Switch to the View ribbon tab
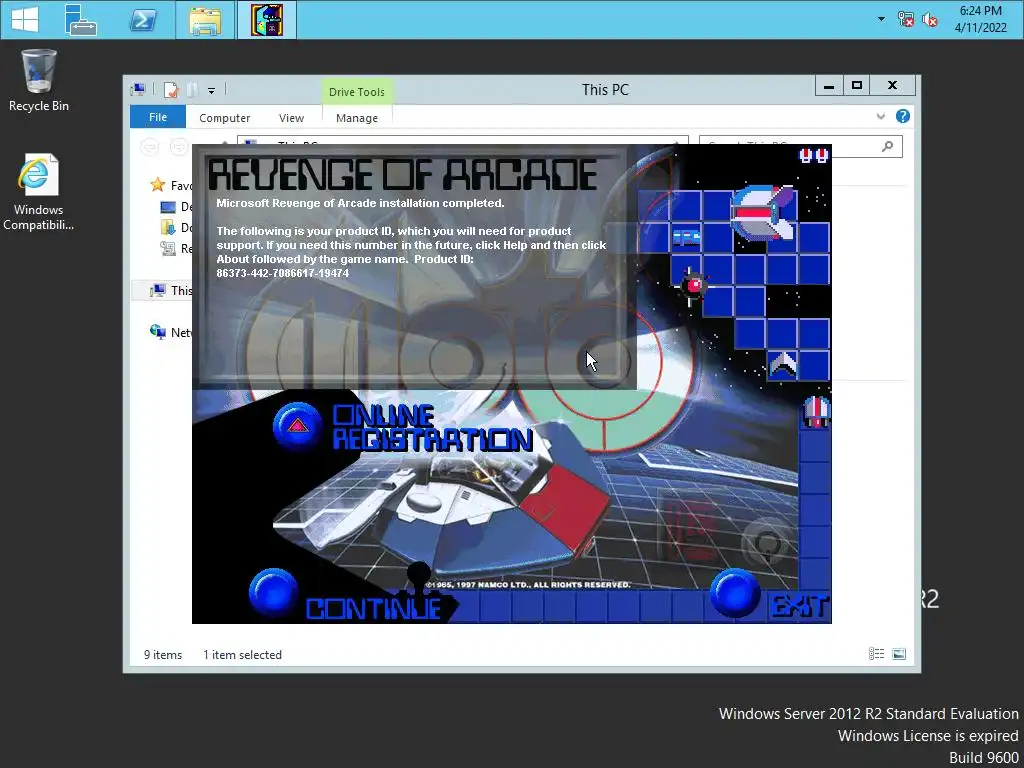1024x768 pixels. [291, 118]
